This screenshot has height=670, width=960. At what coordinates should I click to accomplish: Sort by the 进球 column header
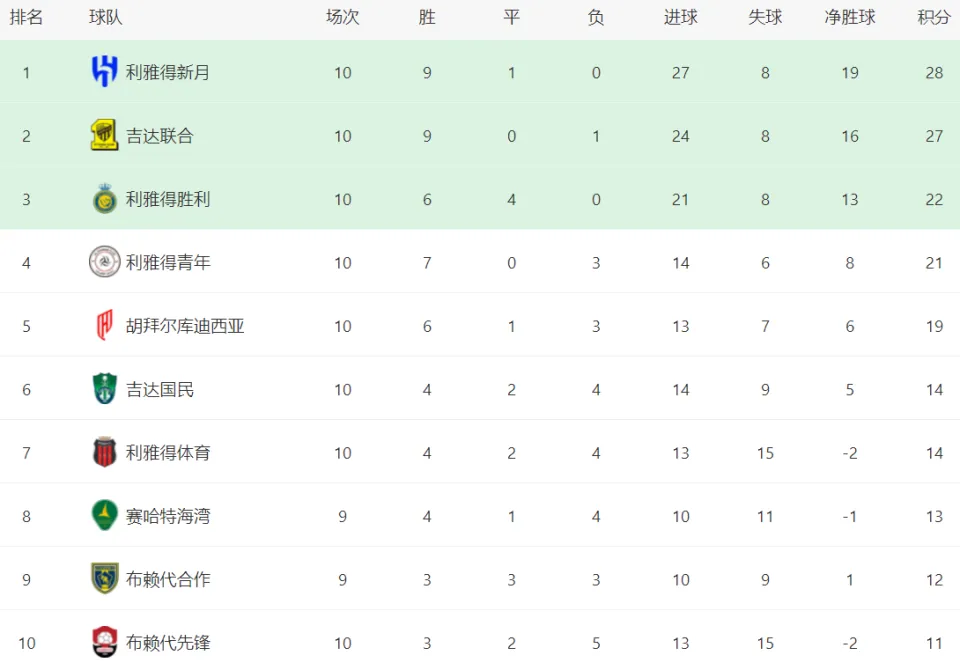point(680,17)
